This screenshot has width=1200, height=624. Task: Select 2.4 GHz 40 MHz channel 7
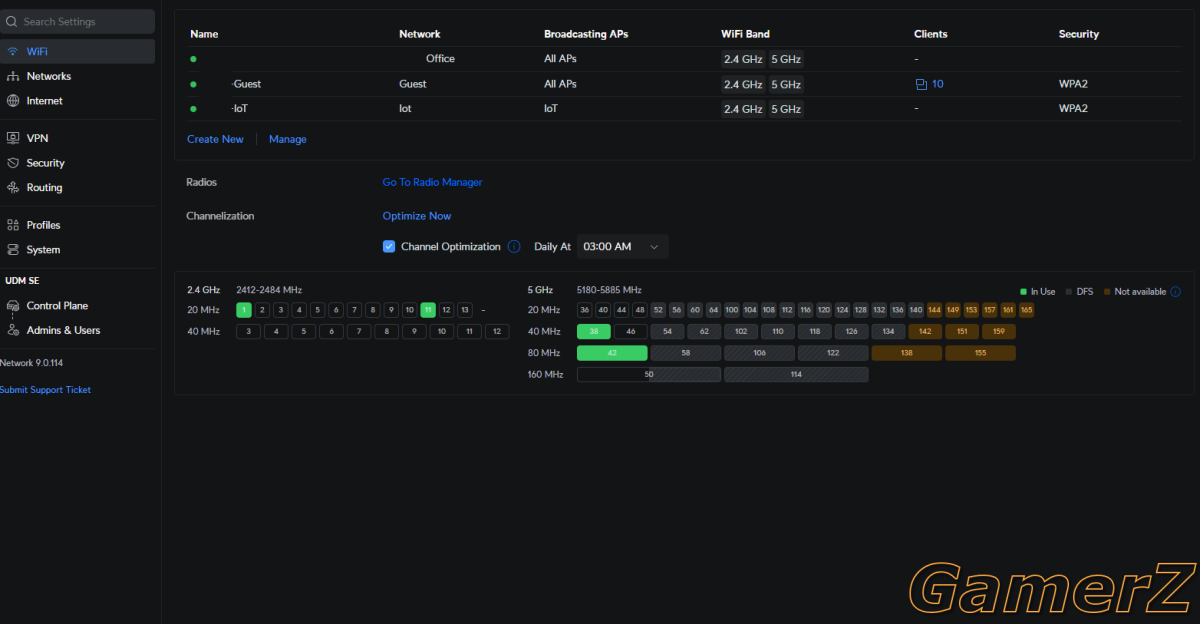point(359,331)
